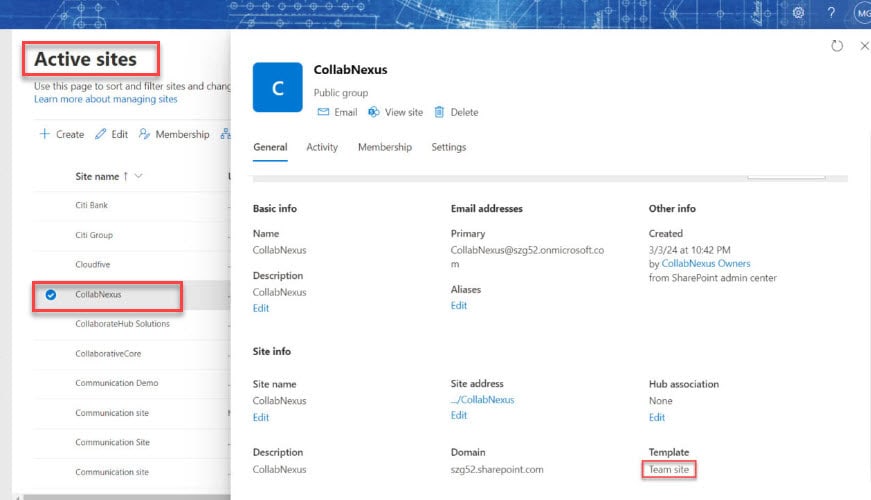Switch to the Settings tab
Screen dimensions: 871x500
(449, 147)
